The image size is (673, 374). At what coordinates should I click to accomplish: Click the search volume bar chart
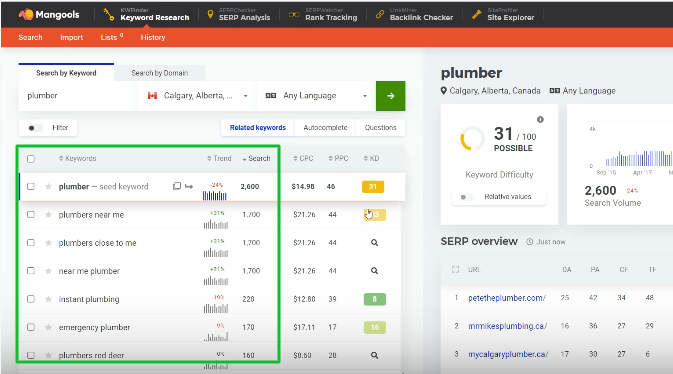(x=639, y=158)
